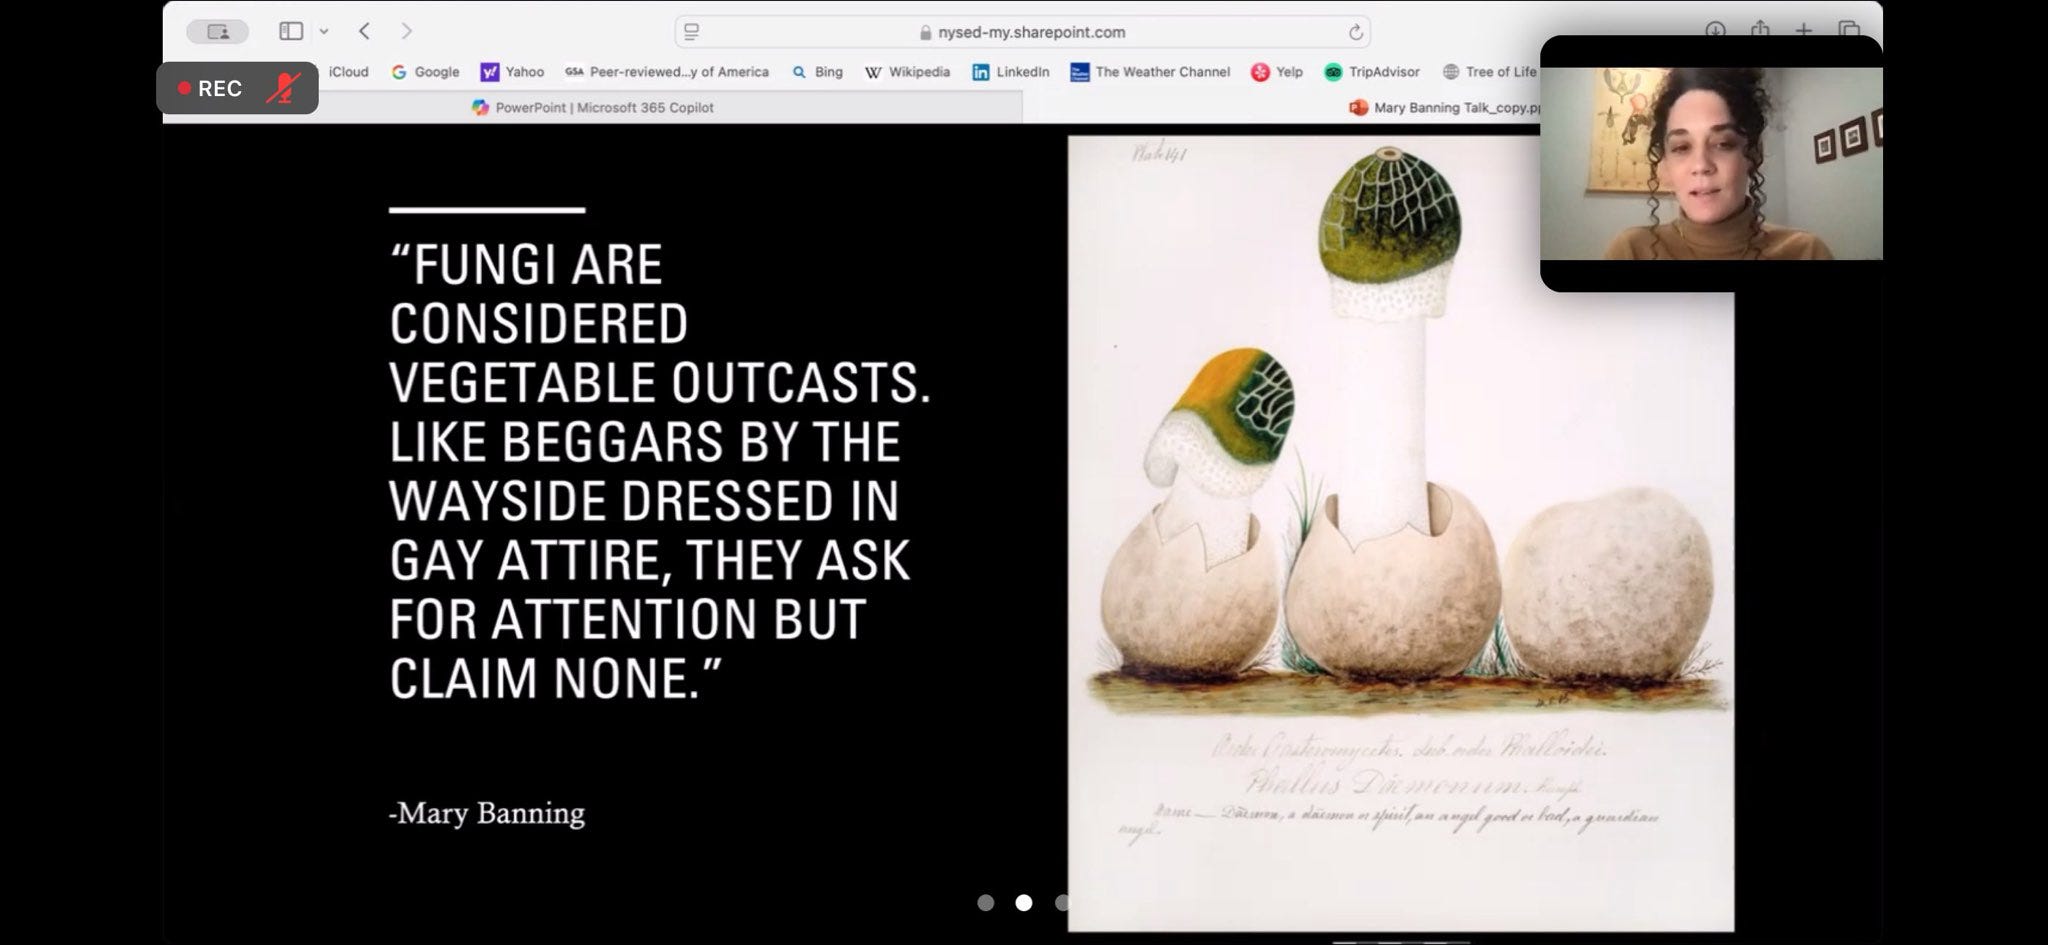Open the iCloud bookmark
Viewport: 2048px width, 945px height.
click(348, 72)
